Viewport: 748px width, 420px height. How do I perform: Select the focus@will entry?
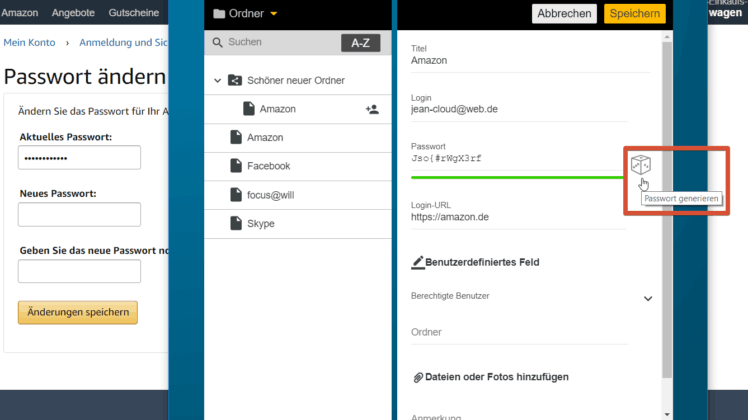(298, 195)
